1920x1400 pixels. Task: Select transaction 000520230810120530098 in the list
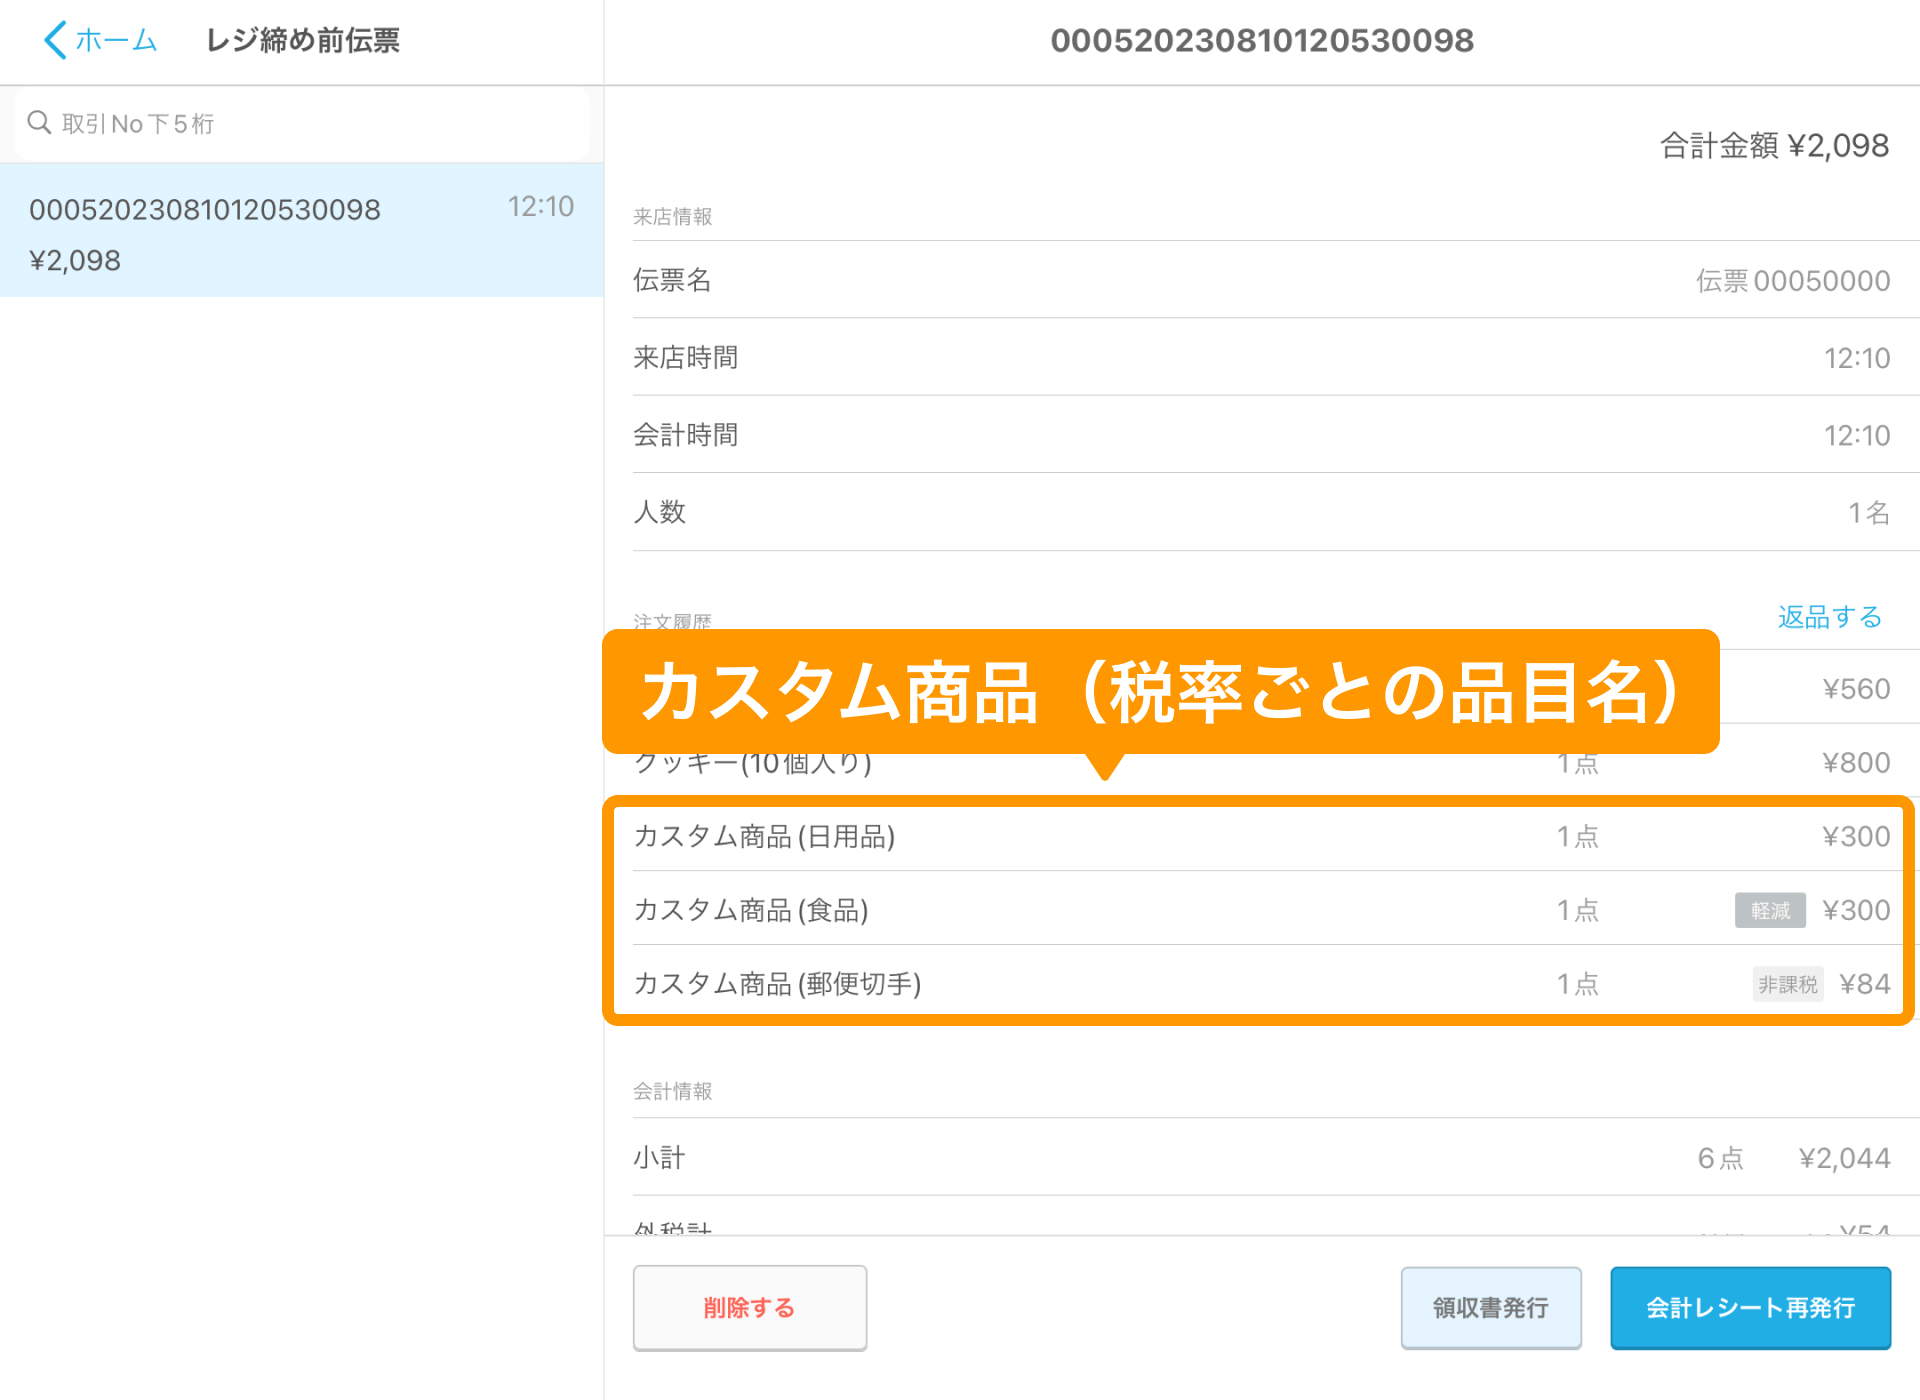click(x=300, y=232)
